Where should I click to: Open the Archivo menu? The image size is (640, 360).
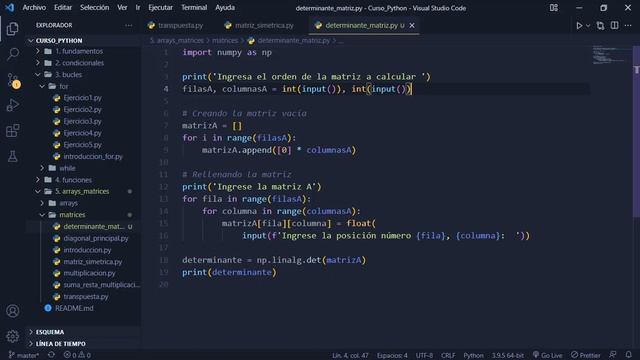pos(34,8)
